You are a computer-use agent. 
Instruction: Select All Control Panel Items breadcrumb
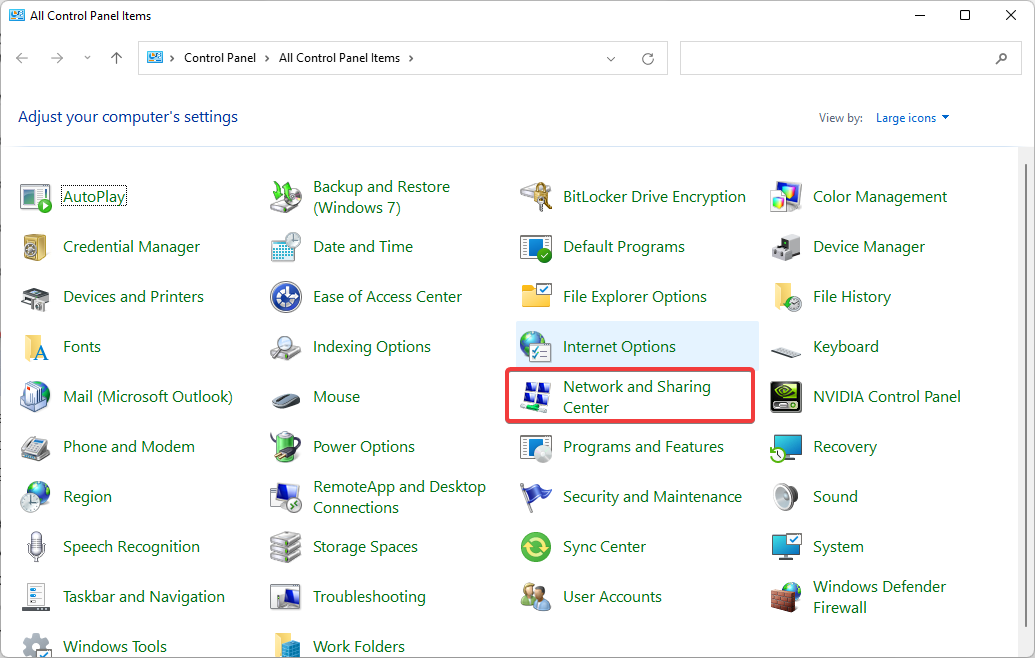tap(339, 58)
